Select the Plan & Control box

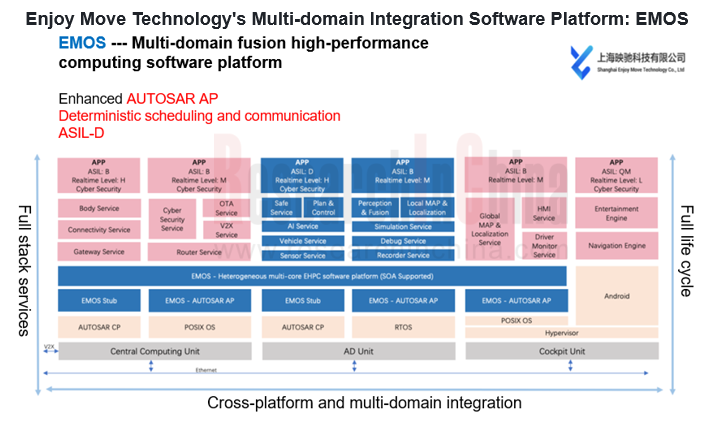[x=323, y=208]
